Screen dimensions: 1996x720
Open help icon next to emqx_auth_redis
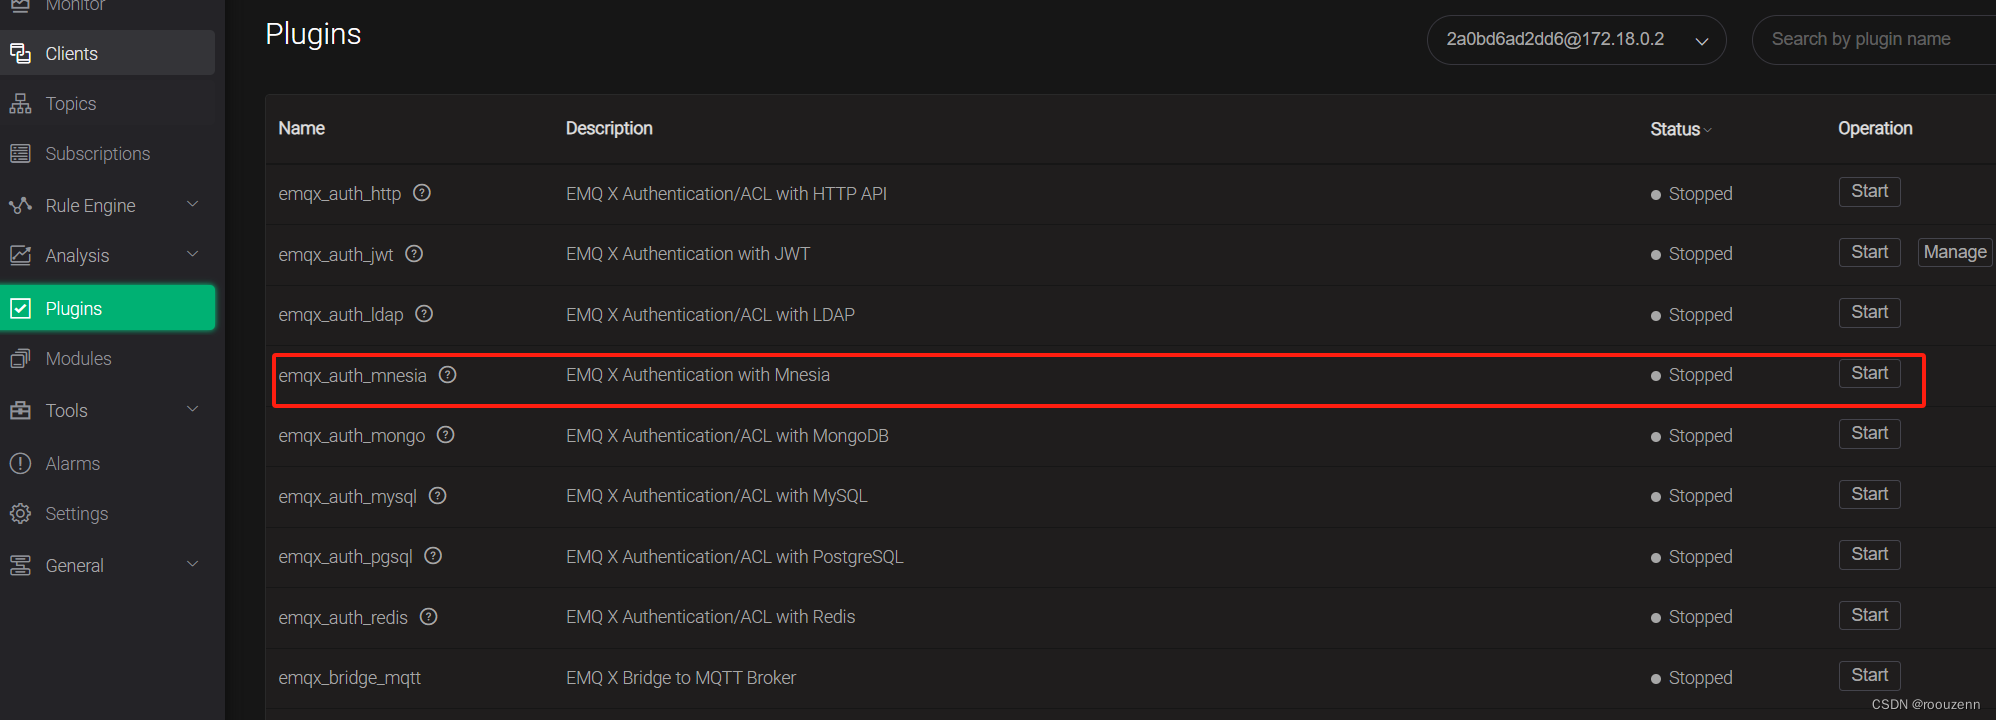pos(429,617)
